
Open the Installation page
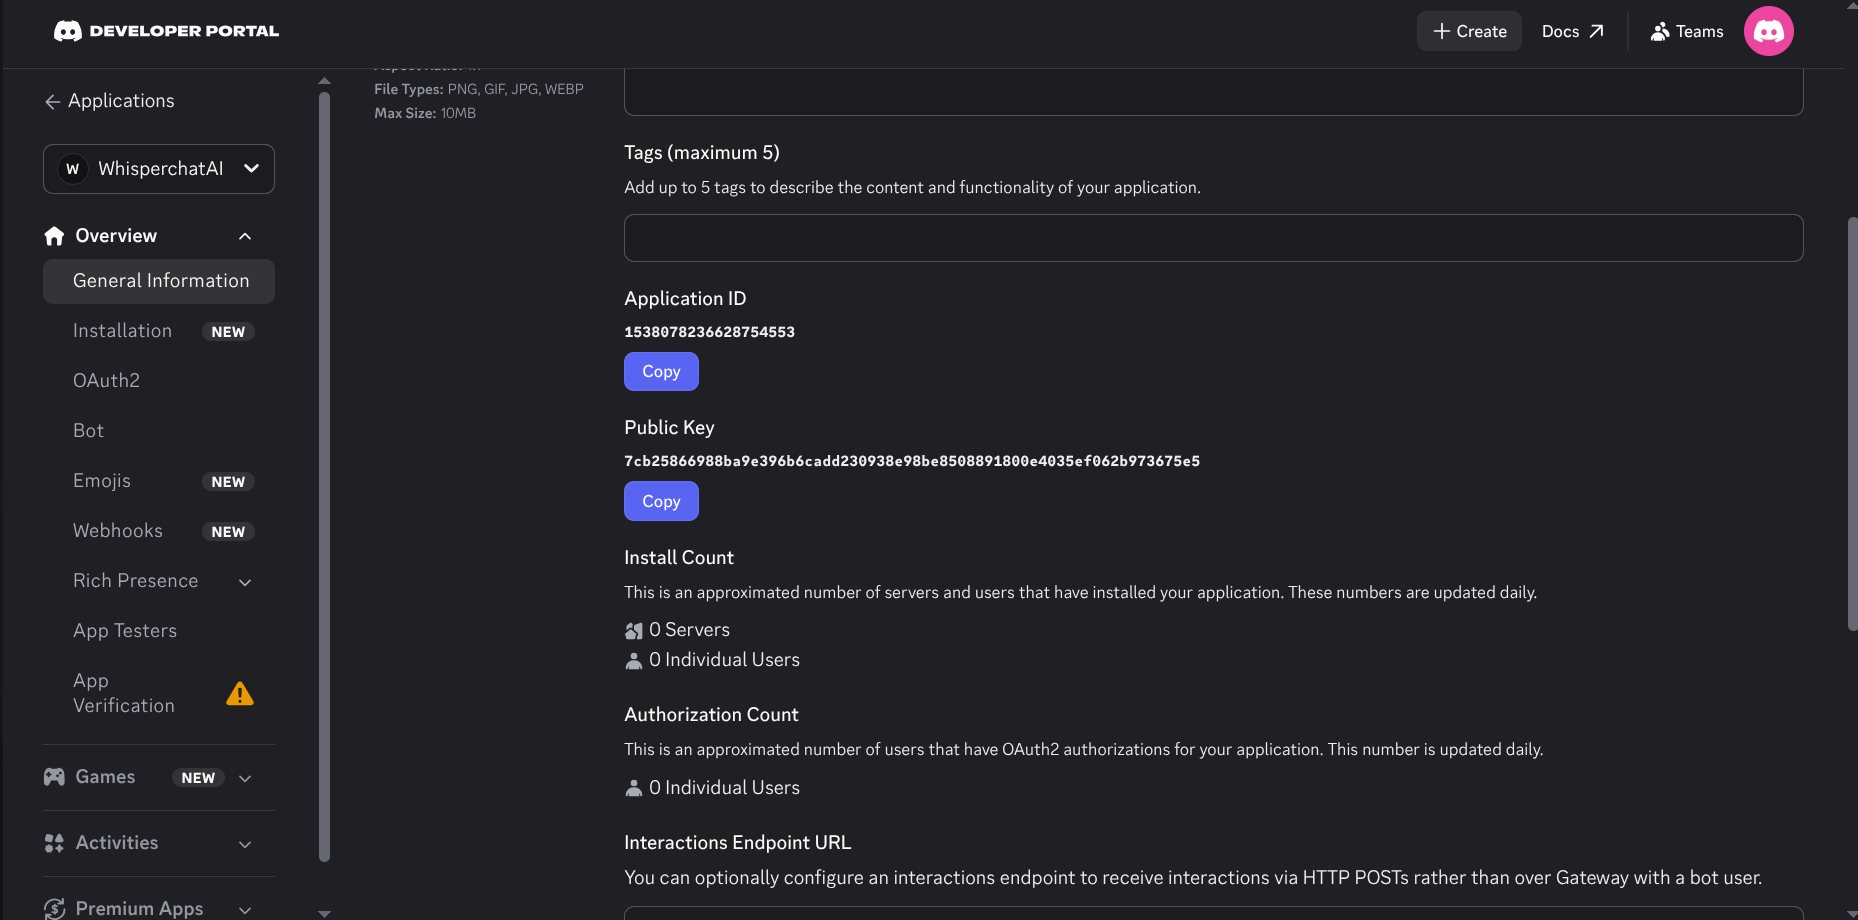pos(122,331)
